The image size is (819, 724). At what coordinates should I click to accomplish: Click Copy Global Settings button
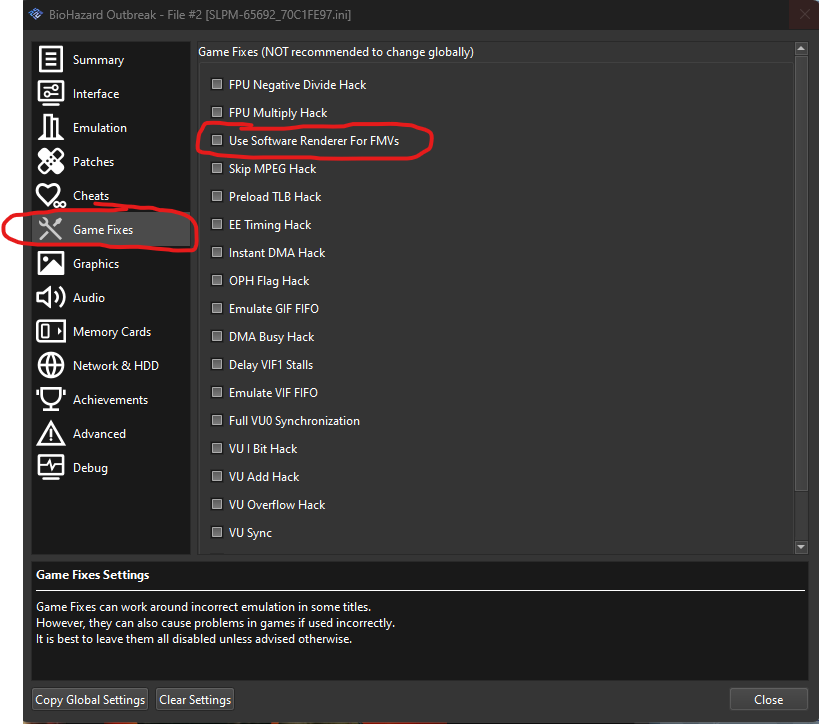[90, 699]
